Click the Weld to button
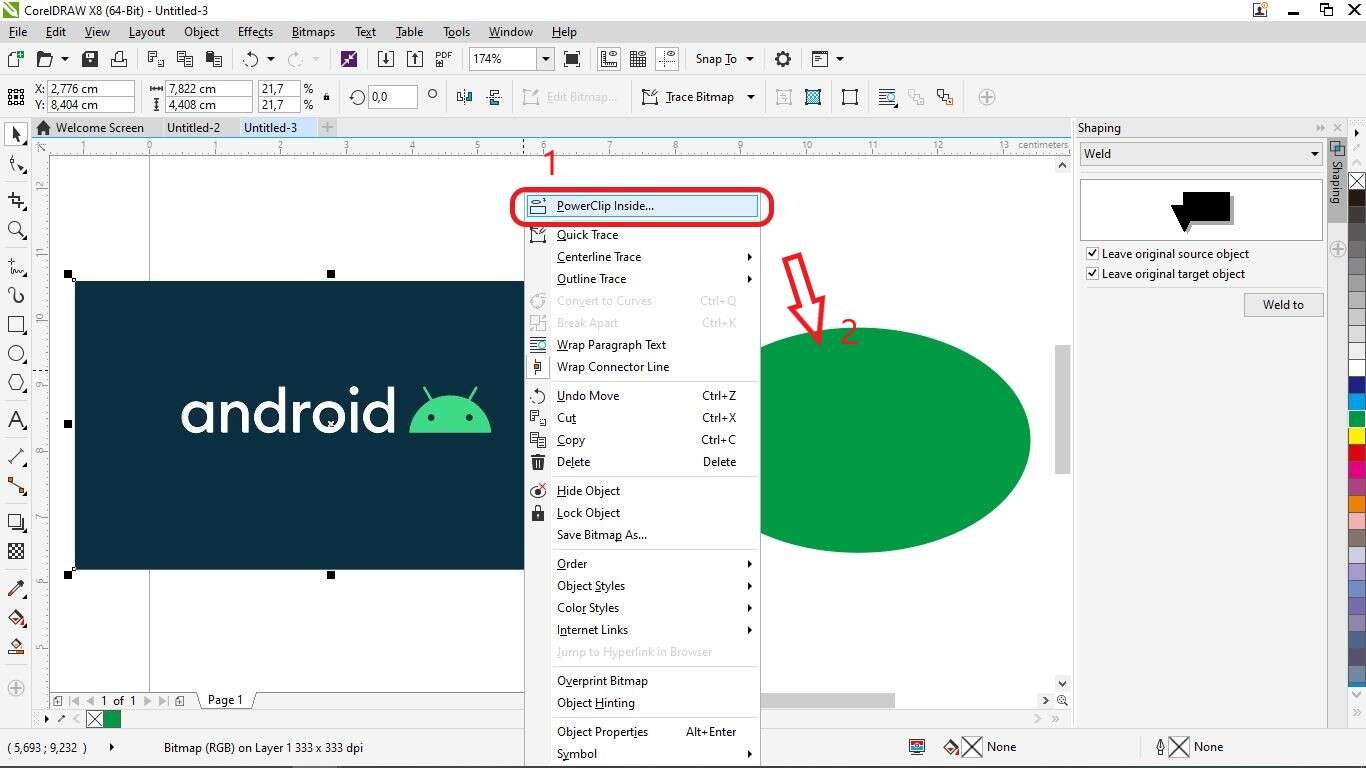The height and width of the screenshot is (768, 1366). (1283, 304)
